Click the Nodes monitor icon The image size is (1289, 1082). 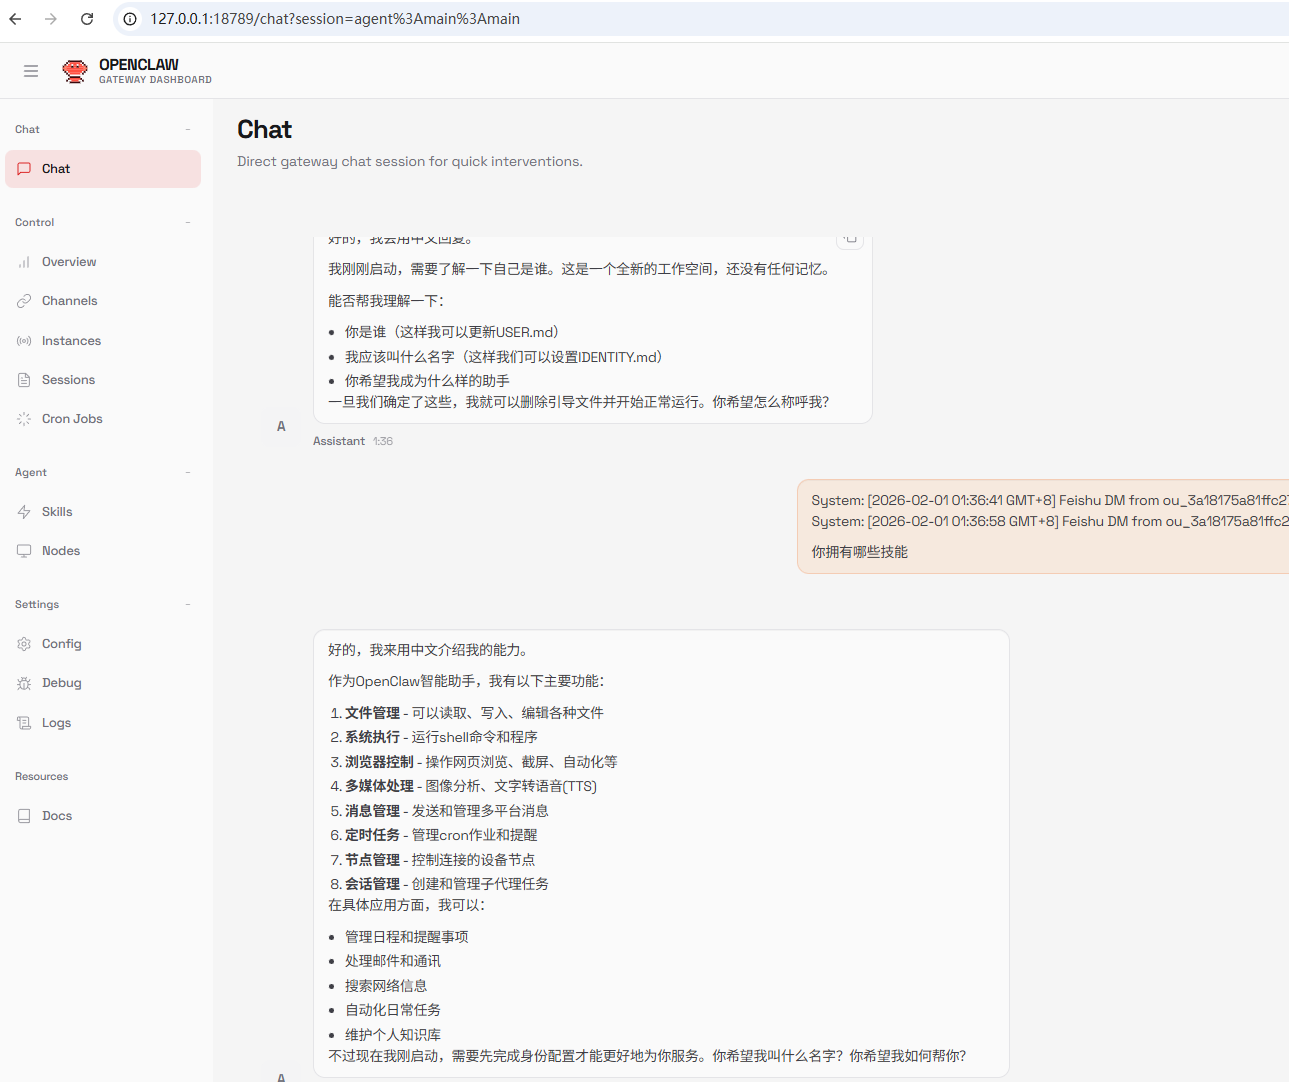24,551
